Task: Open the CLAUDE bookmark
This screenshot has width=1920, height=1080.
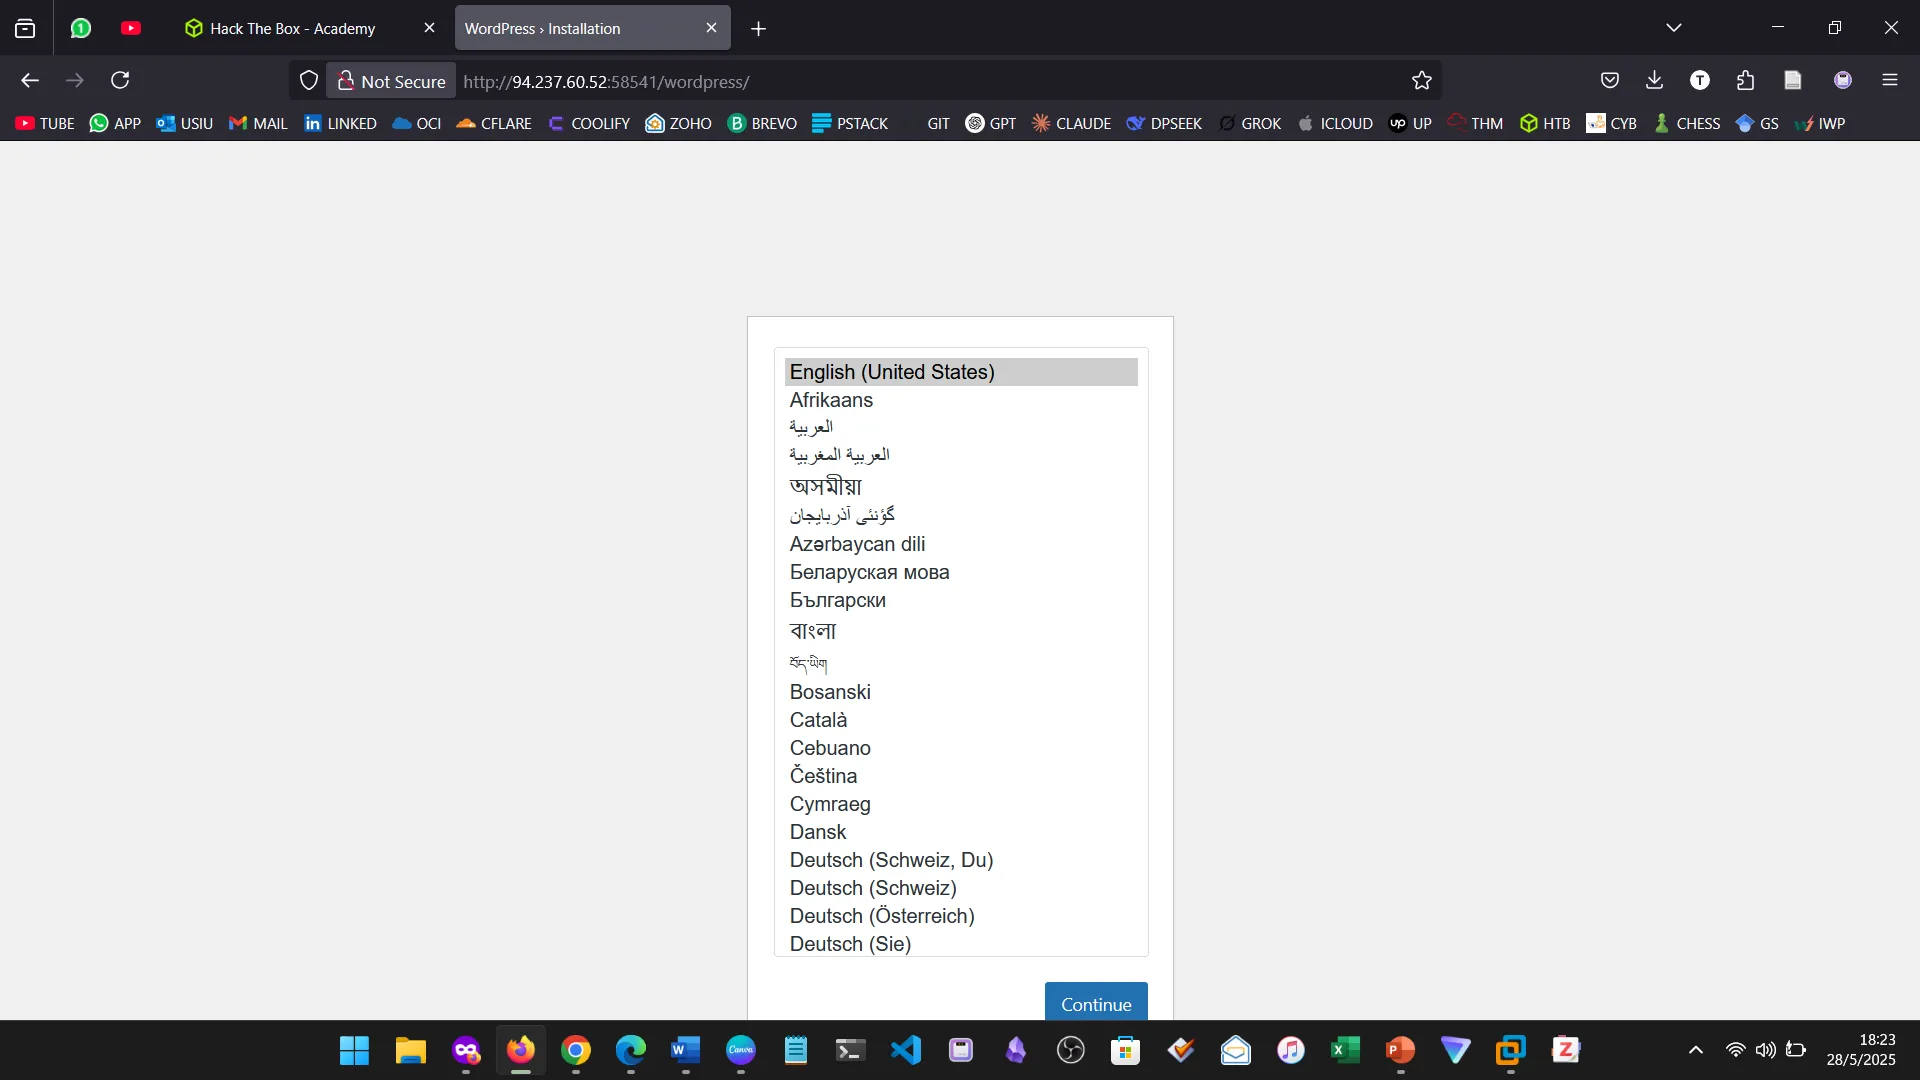Action: click(x=1071, y=123)
